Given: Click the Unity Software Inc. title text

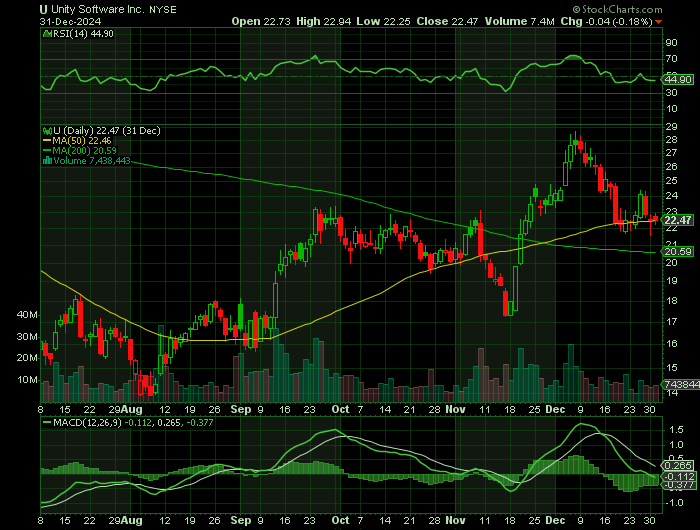Looking at the screenshot, I should [x=98, y=9].
